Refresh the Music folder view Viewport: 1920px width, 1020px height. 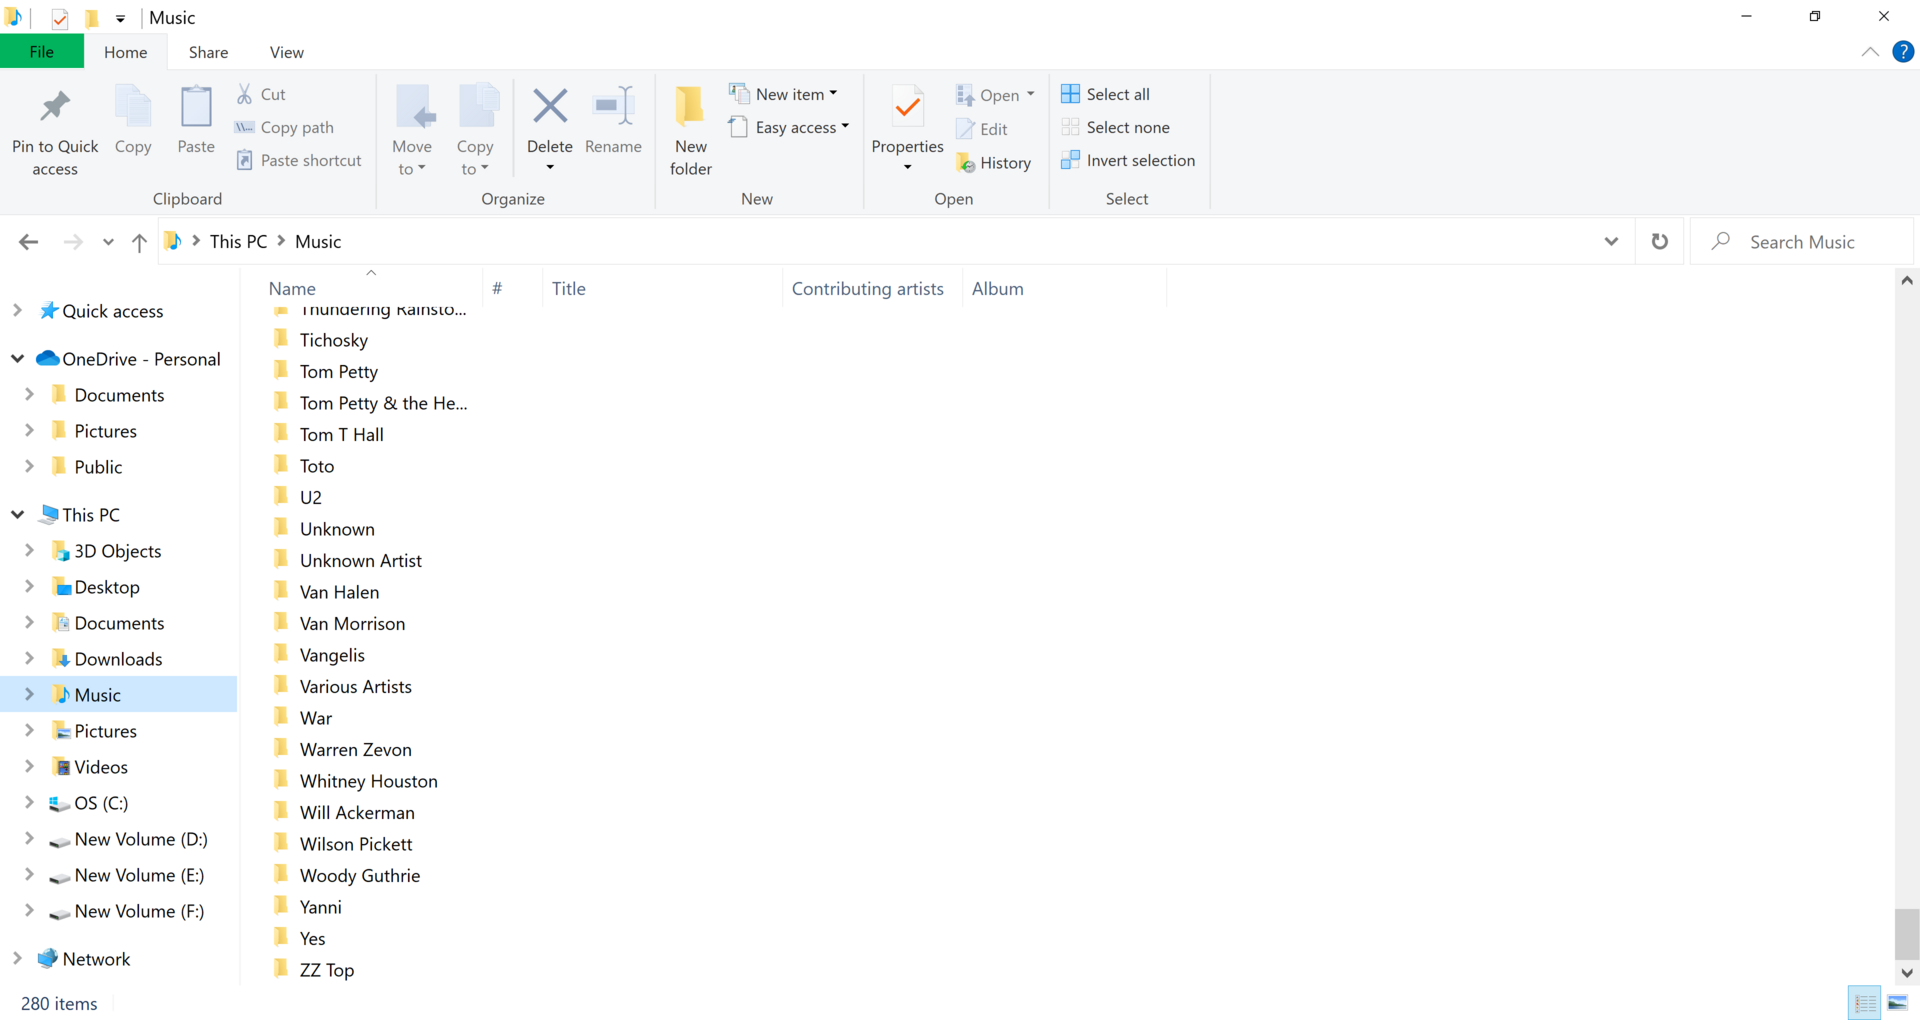(1660, 242)
